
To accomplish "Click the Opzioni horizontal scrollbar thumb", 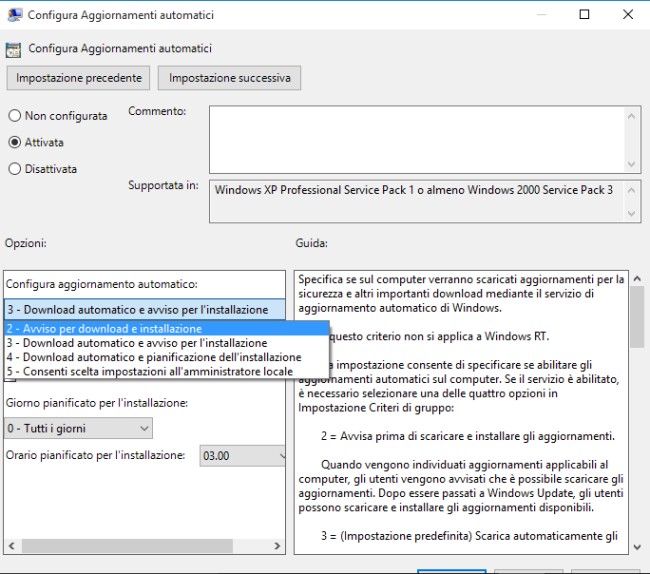I will tap(127, 546).
